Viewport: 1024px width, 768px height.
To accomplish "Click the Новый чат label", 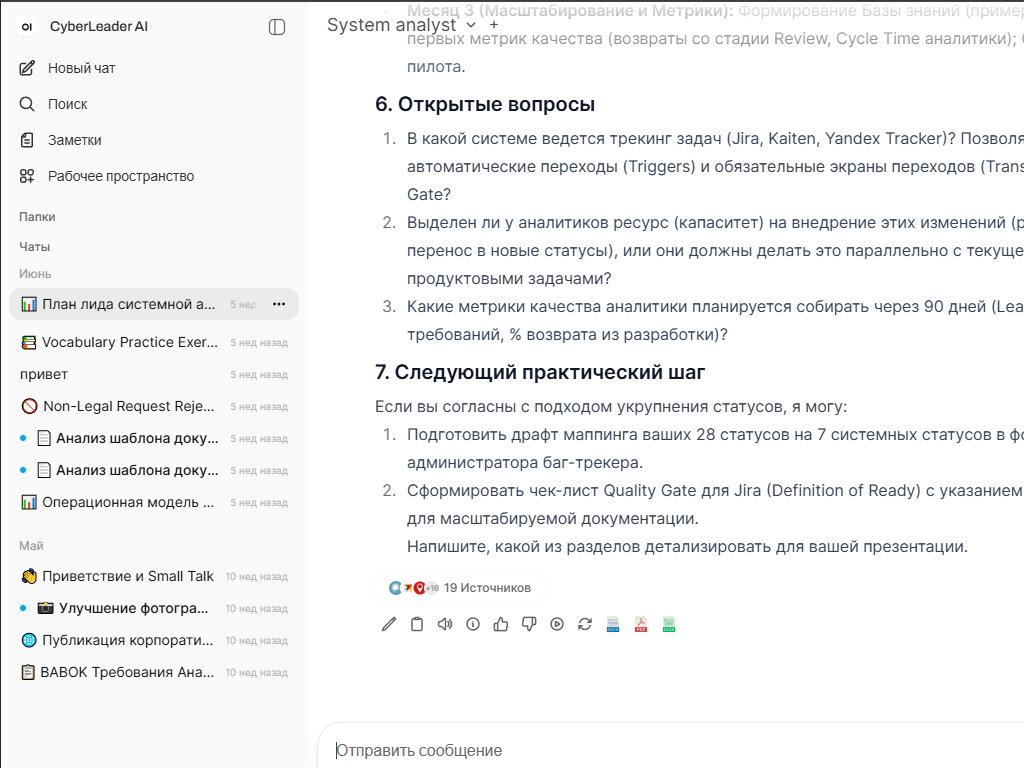I will click(x=82, y=68).
